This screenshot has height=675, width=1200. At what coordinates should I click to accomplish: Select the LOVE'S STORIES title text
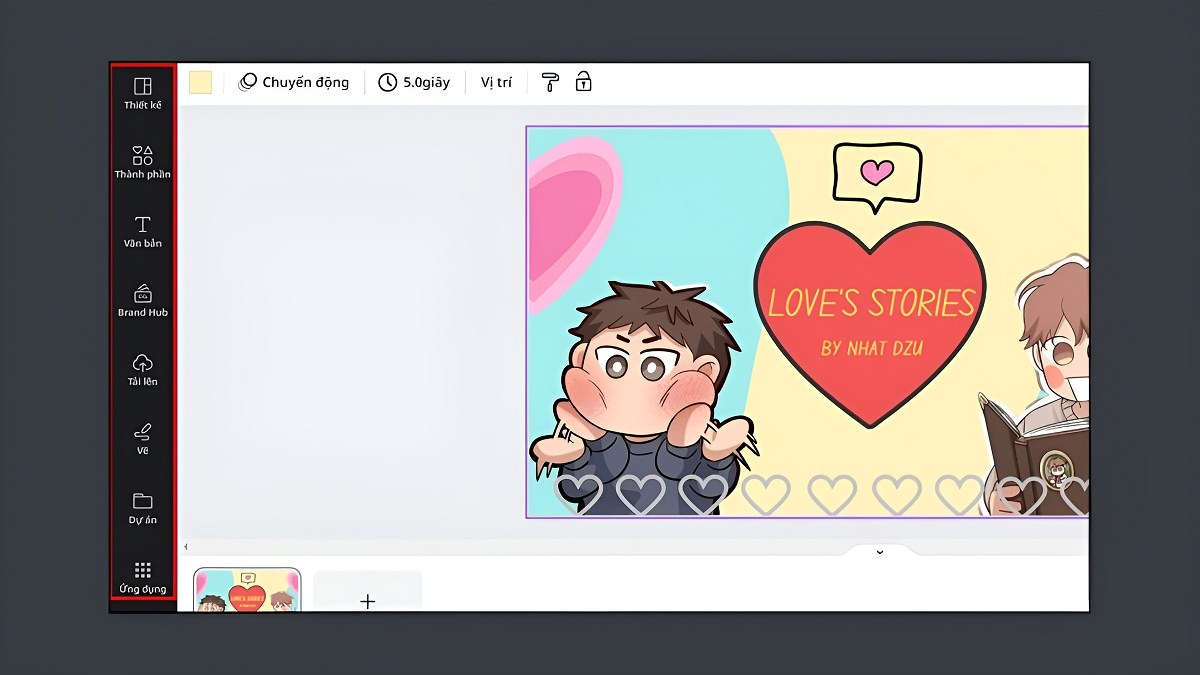(x=871, y=302)
